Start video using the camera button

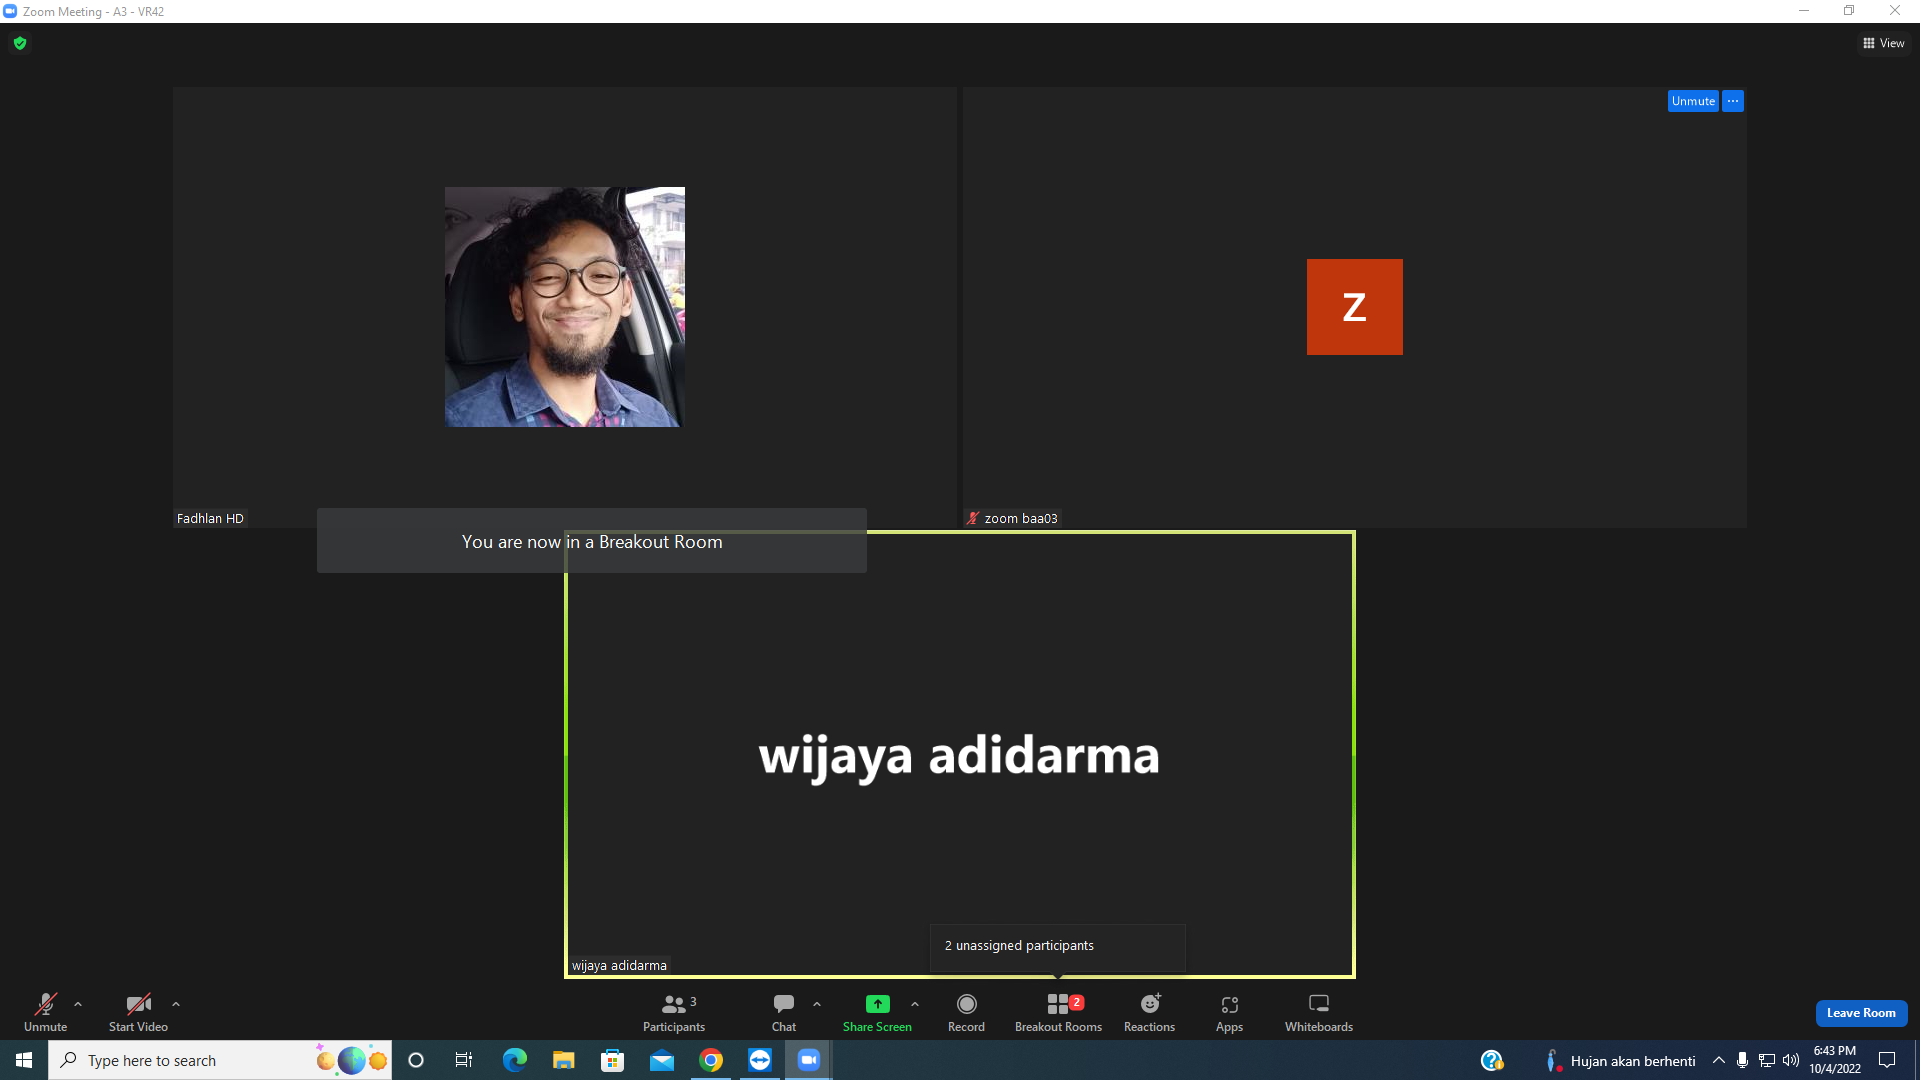point(138,1012)
